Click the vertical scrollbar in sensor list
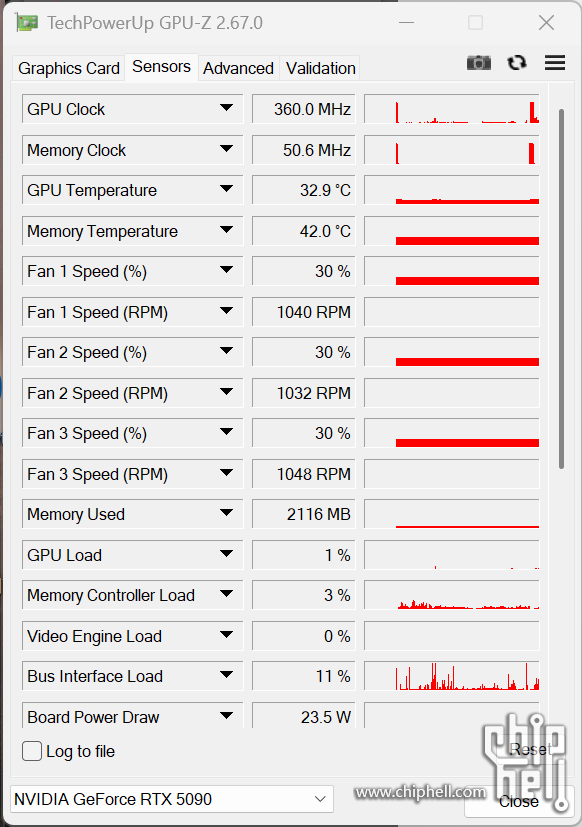This screenshot has width=582, height=827. coord(561,289)
